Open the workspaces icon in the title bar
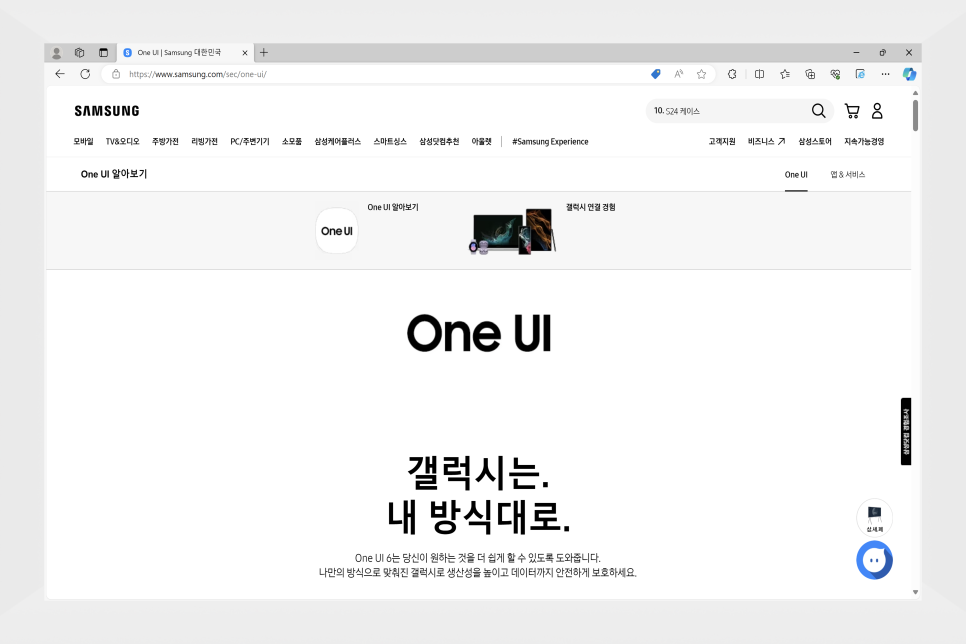 (x=79, y=53)
